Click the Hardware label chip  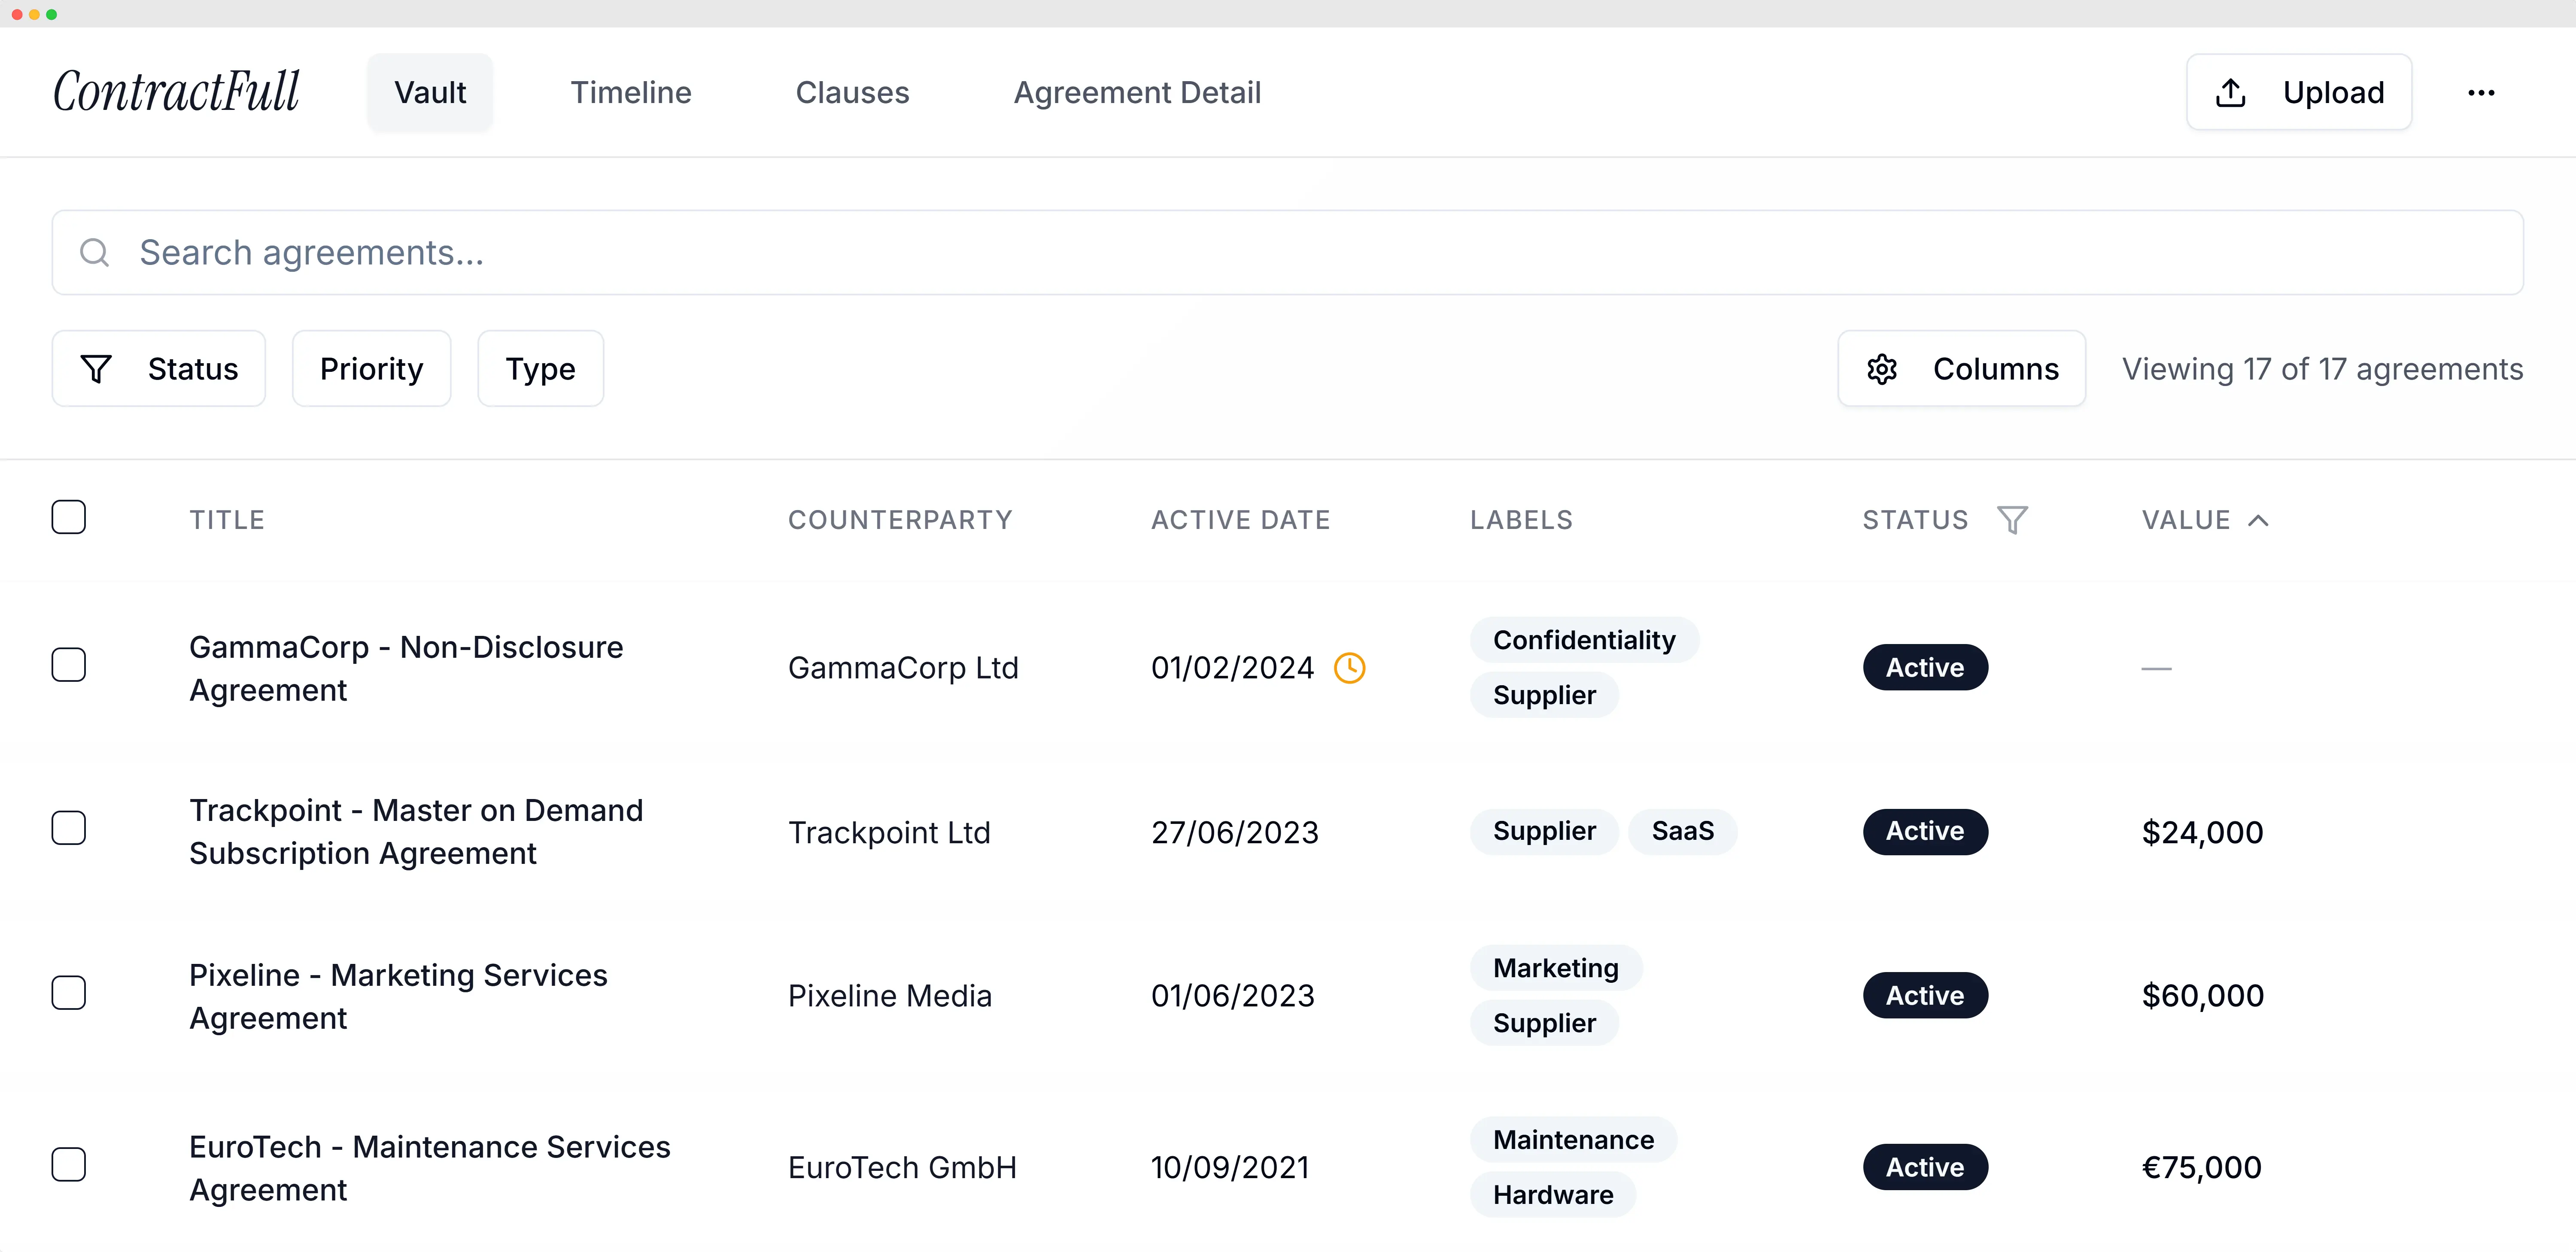point(1553,1195)
